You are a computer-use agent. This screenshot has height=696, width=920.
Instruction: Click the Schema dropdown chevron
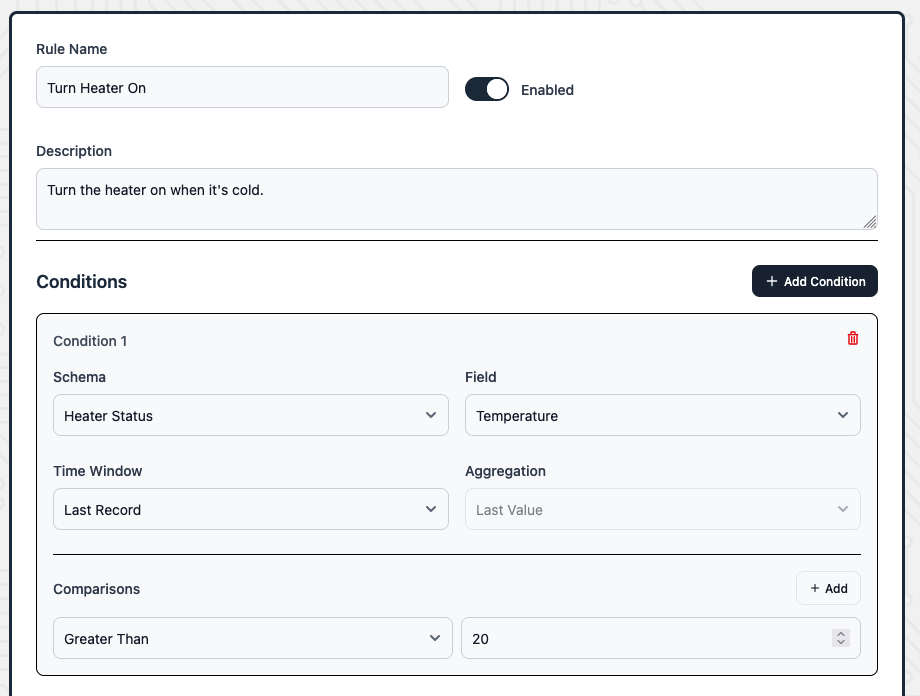click(x=431, y=414)
